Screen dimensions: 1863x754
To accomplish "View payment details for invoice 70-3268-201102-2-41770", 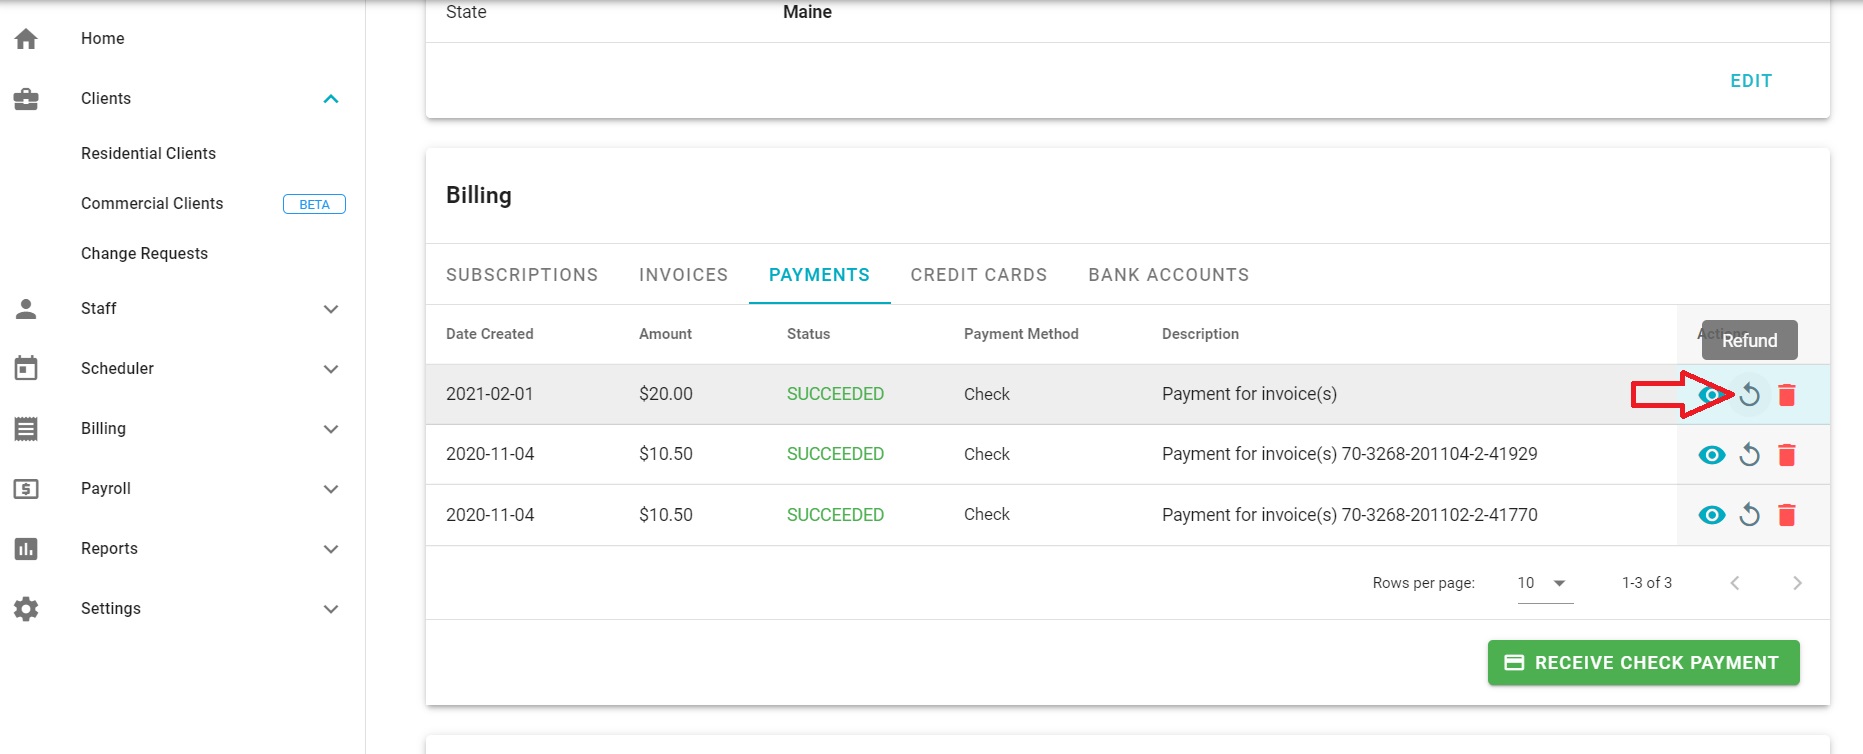I will tap(1712, 515).
